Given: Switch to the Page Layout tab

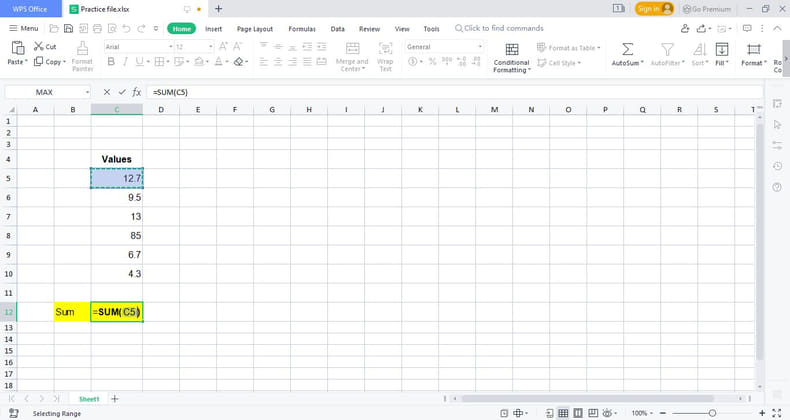Looking at the screenshot, I should tap(255, 29).
